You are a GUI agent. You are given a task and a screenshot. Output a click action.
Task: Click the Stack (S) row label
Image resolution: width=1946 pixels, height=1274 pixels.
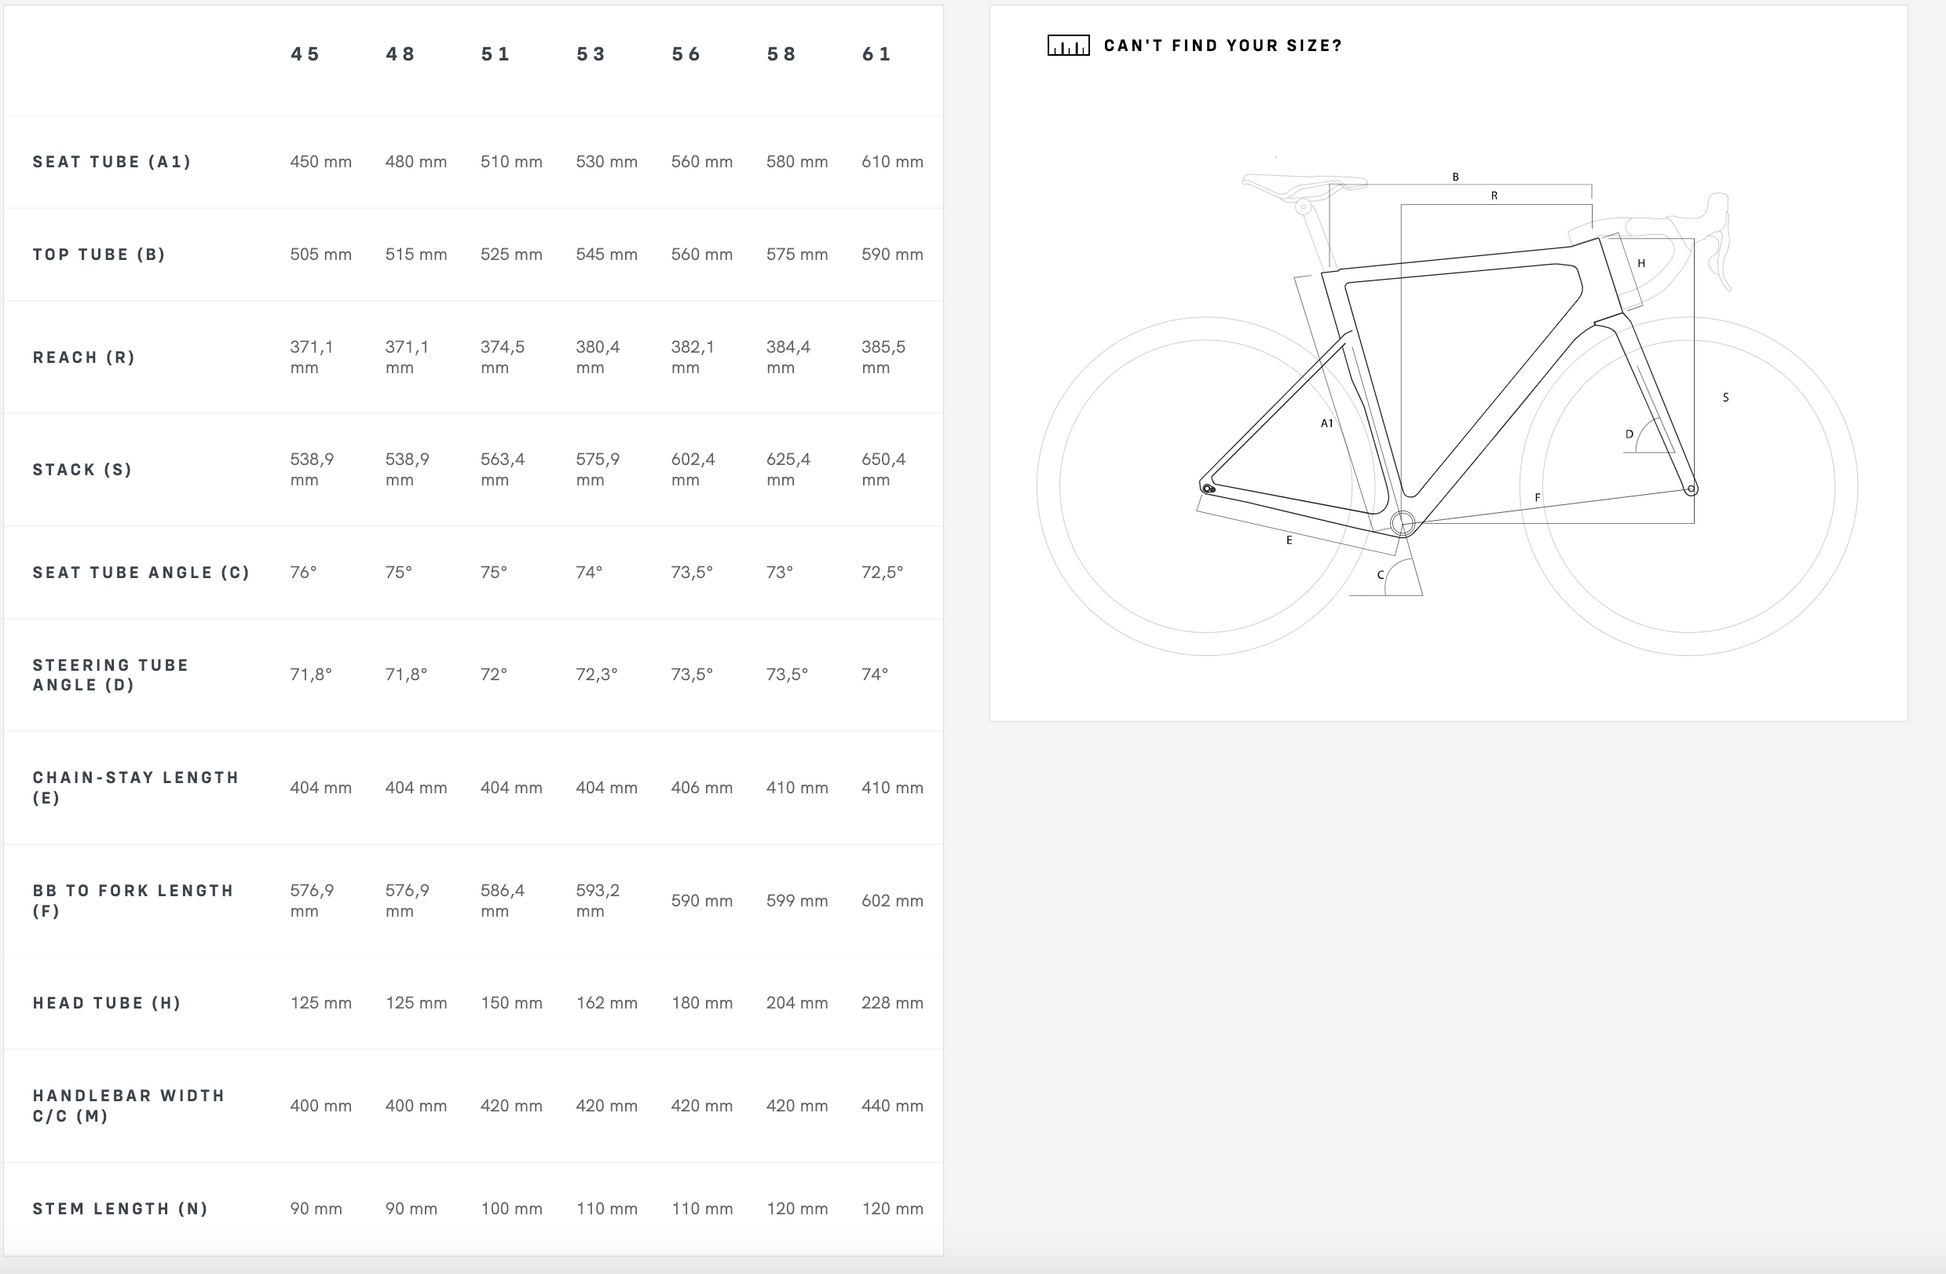coord(82,470)
